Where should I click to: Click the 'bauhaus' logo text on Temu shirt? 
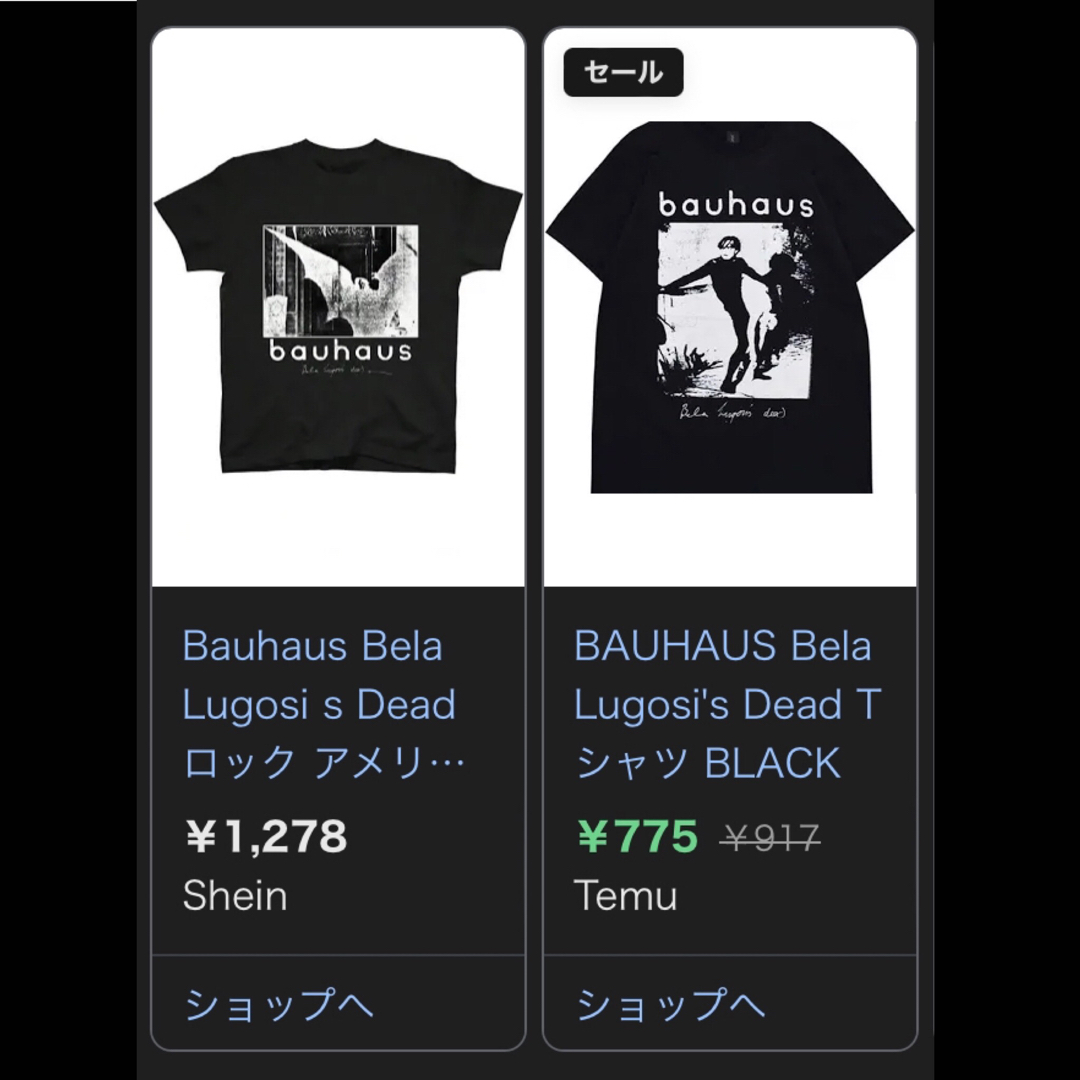click(736, 205)
